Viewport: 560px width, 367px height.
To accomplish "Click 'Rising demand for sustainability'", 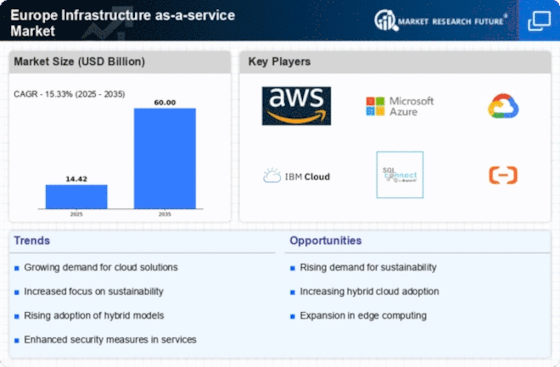I will (368, 267).
